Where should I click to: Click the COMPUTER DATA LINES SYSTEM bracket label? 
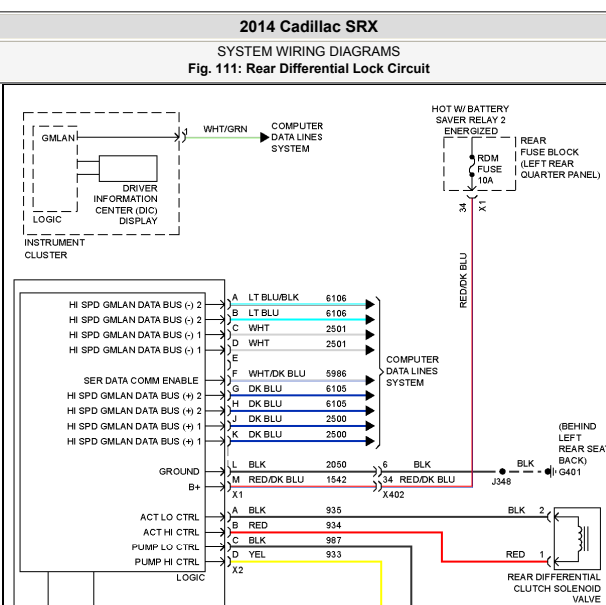[412, 371]
